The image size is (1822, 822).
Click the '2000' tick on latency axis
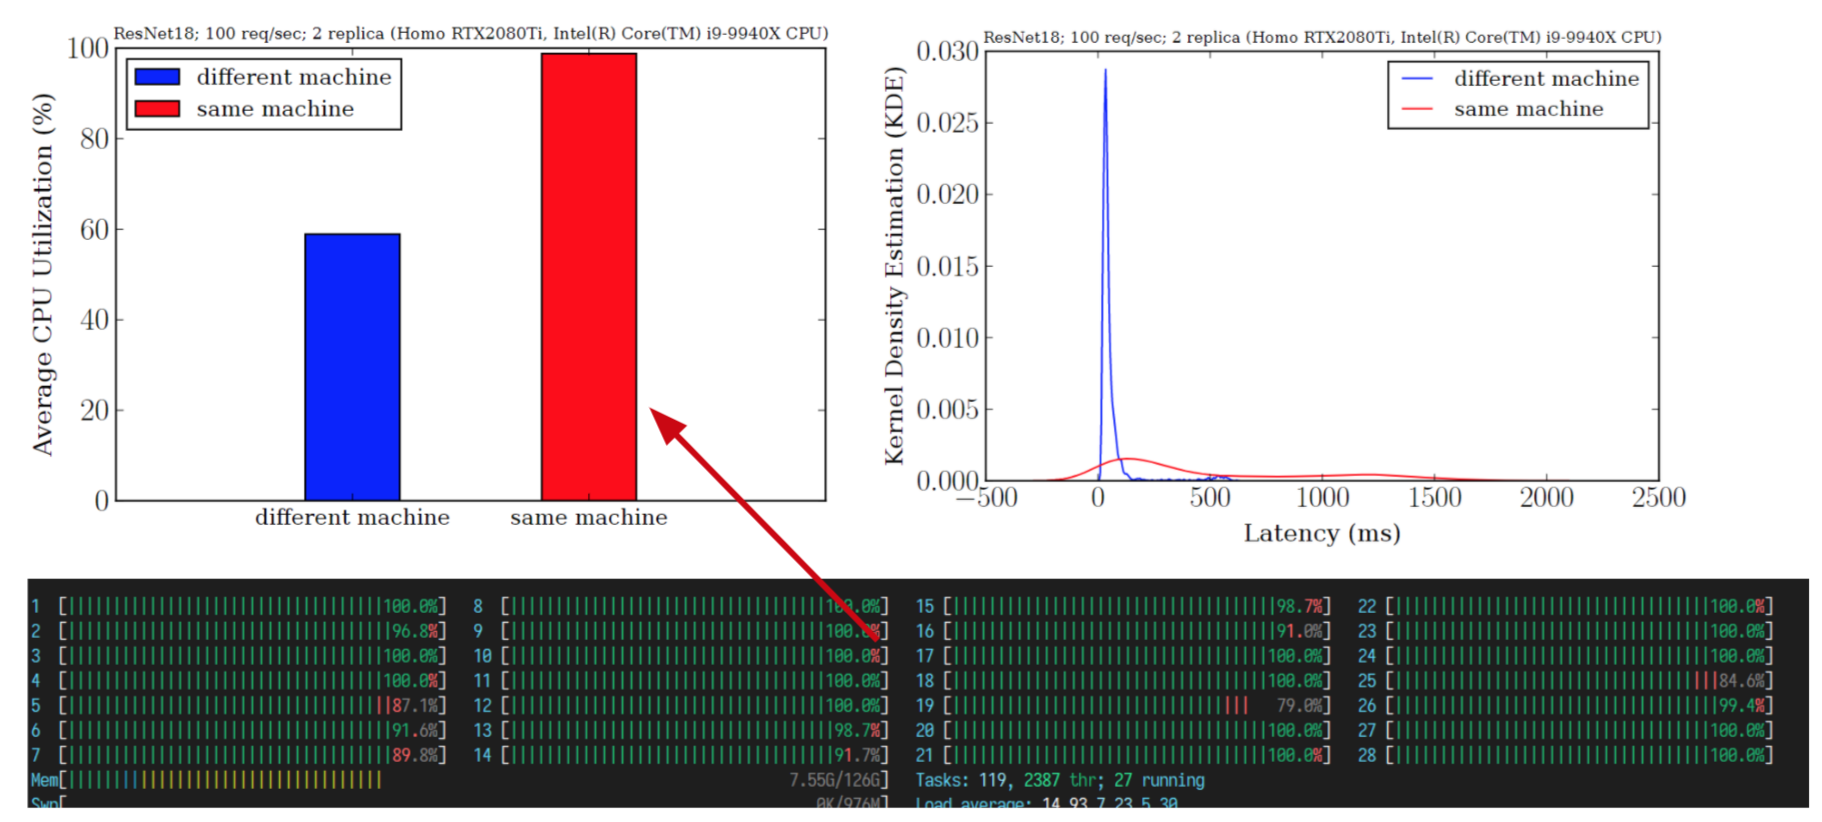(x=1547, y=497)
